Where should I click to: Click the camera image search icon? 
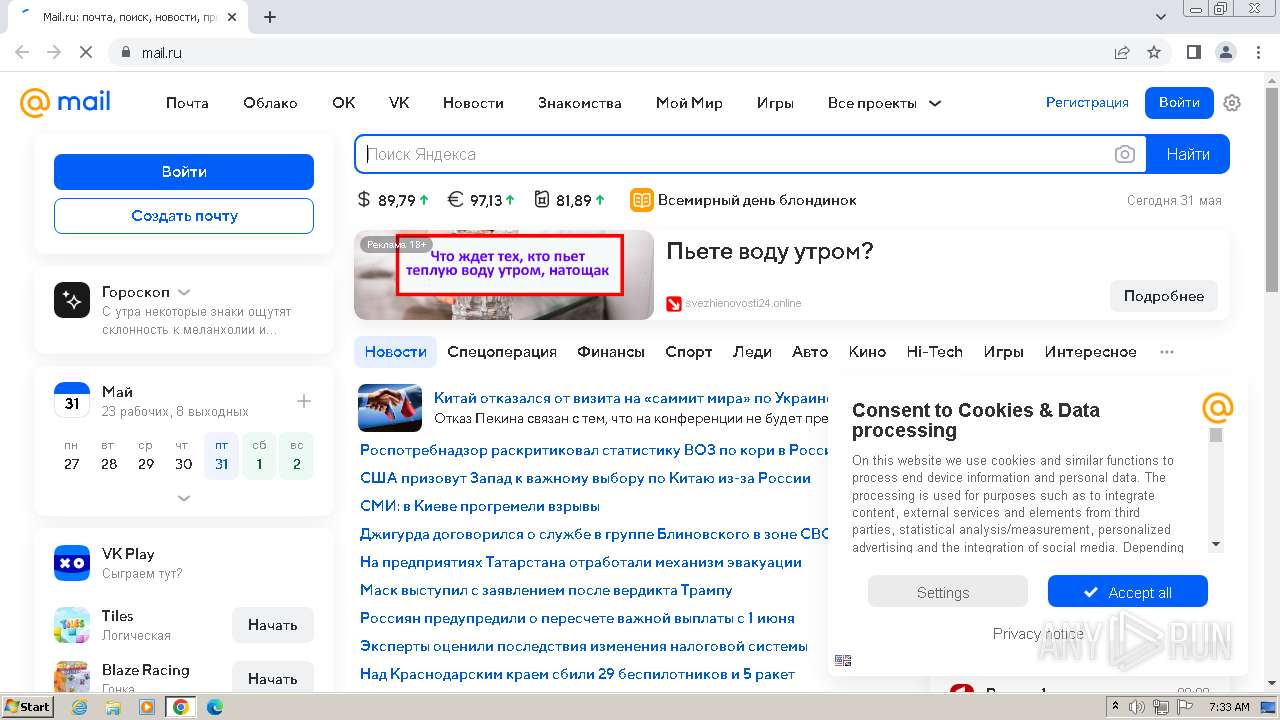[x=1125, y=154]
